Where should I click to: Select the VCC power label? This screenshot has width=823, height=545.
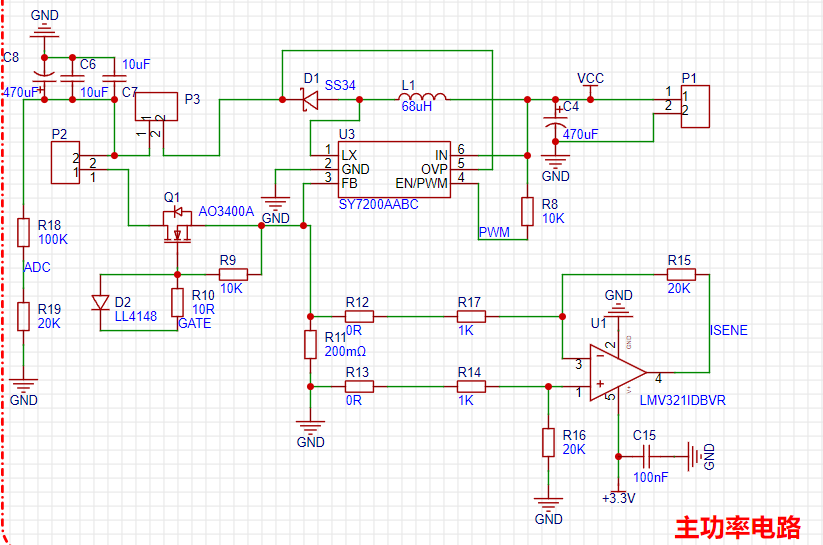(590, 79)
